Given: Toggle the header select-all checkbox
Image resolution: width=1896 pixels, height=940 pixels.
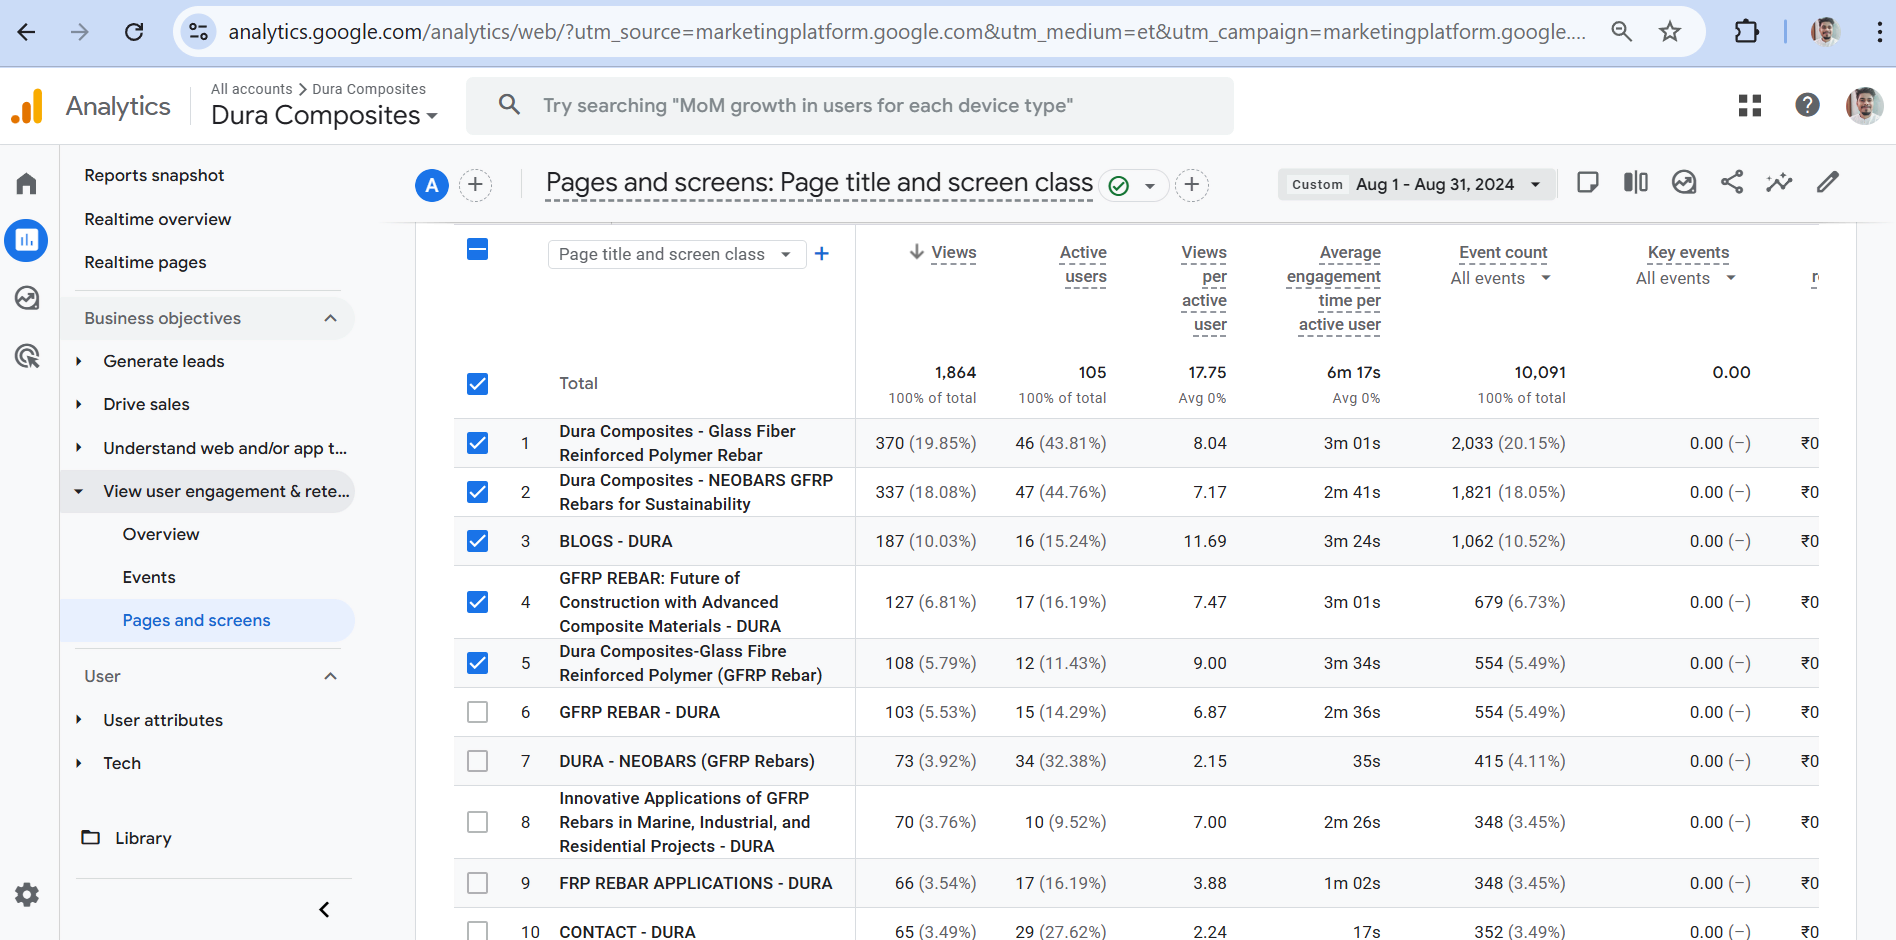Looking at the screenshot, I should (x=478, y=249).
